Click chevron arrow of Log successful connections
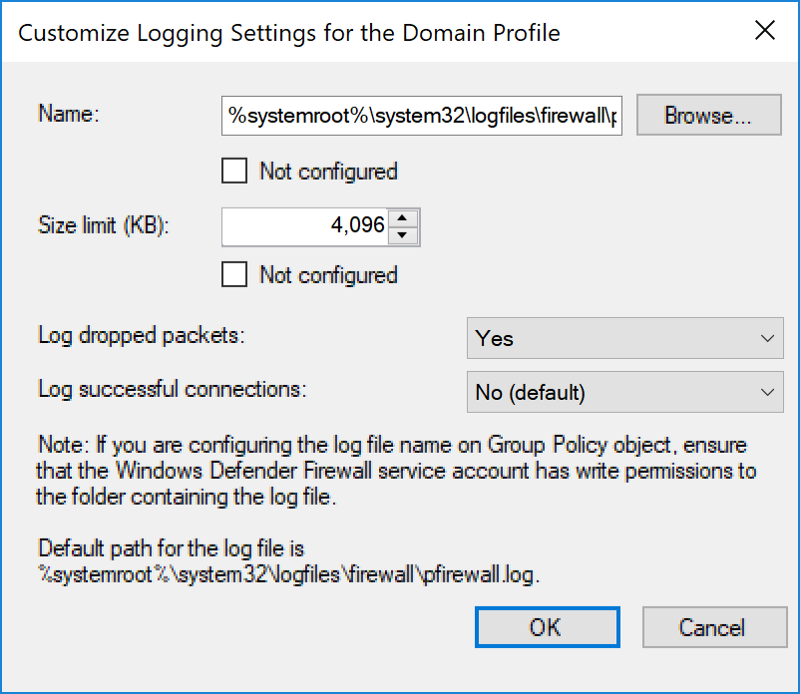The image size is (800, 694). [767, 392]
